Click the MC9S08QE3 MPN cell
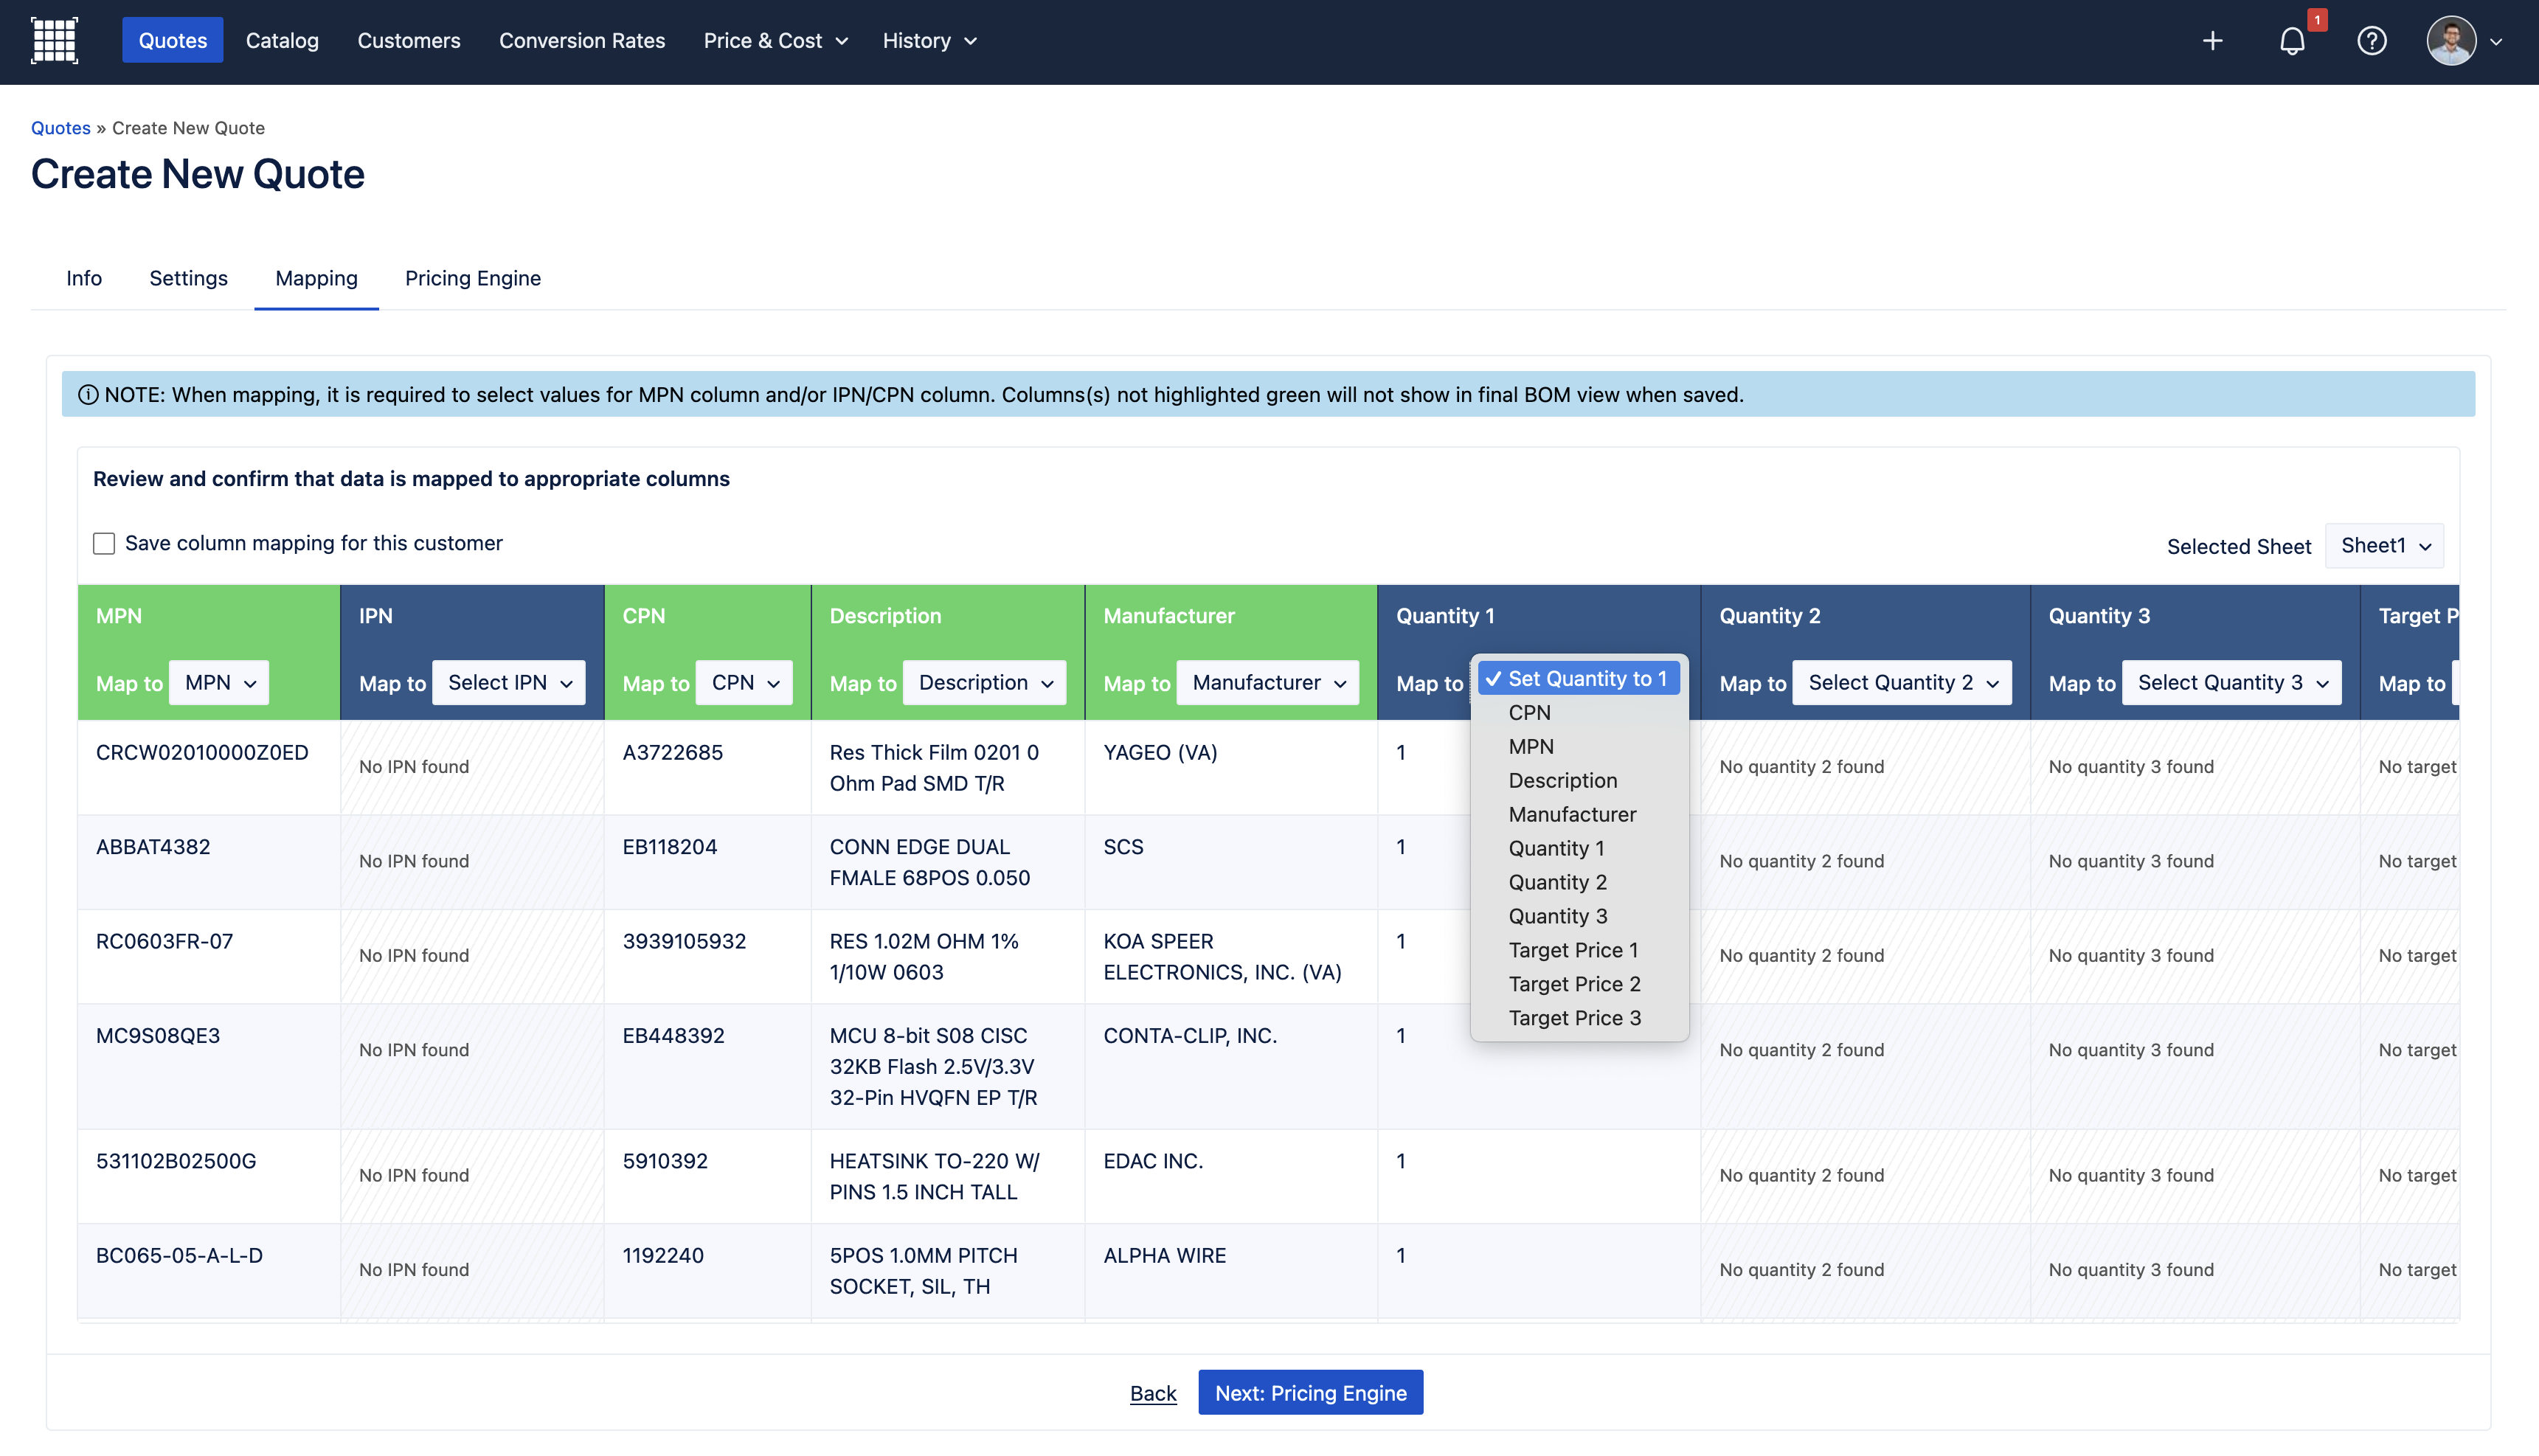The image size is (2539, 1456). pyautogui.click(x=209, y=1067)
